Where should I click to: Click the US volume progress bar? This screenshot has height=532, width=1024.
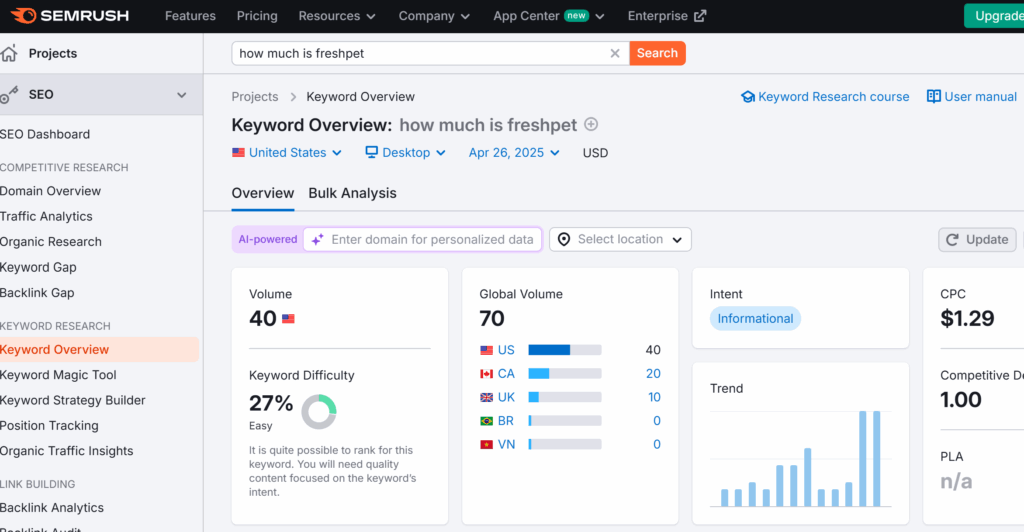[x=565, y=350]
